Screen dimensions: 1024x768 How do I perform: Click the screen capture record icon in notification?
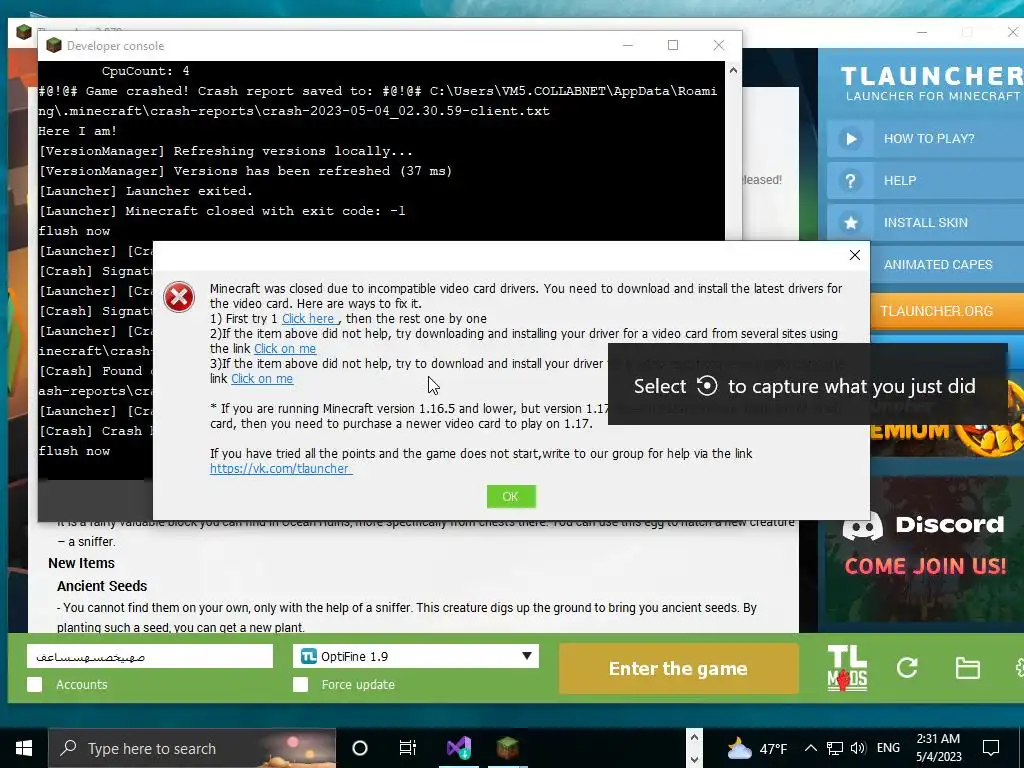[x=707, y=386]
